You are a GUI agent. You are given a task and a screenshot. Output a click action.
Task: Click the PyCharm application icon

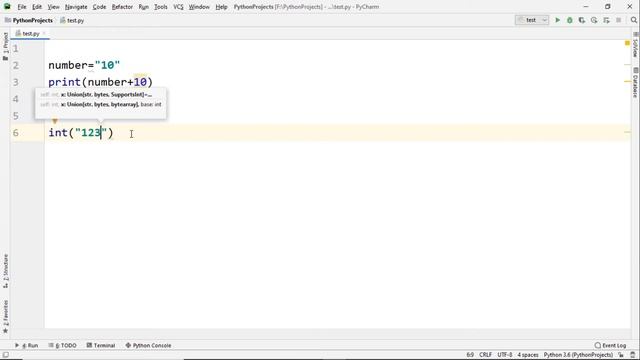[7, 7]
